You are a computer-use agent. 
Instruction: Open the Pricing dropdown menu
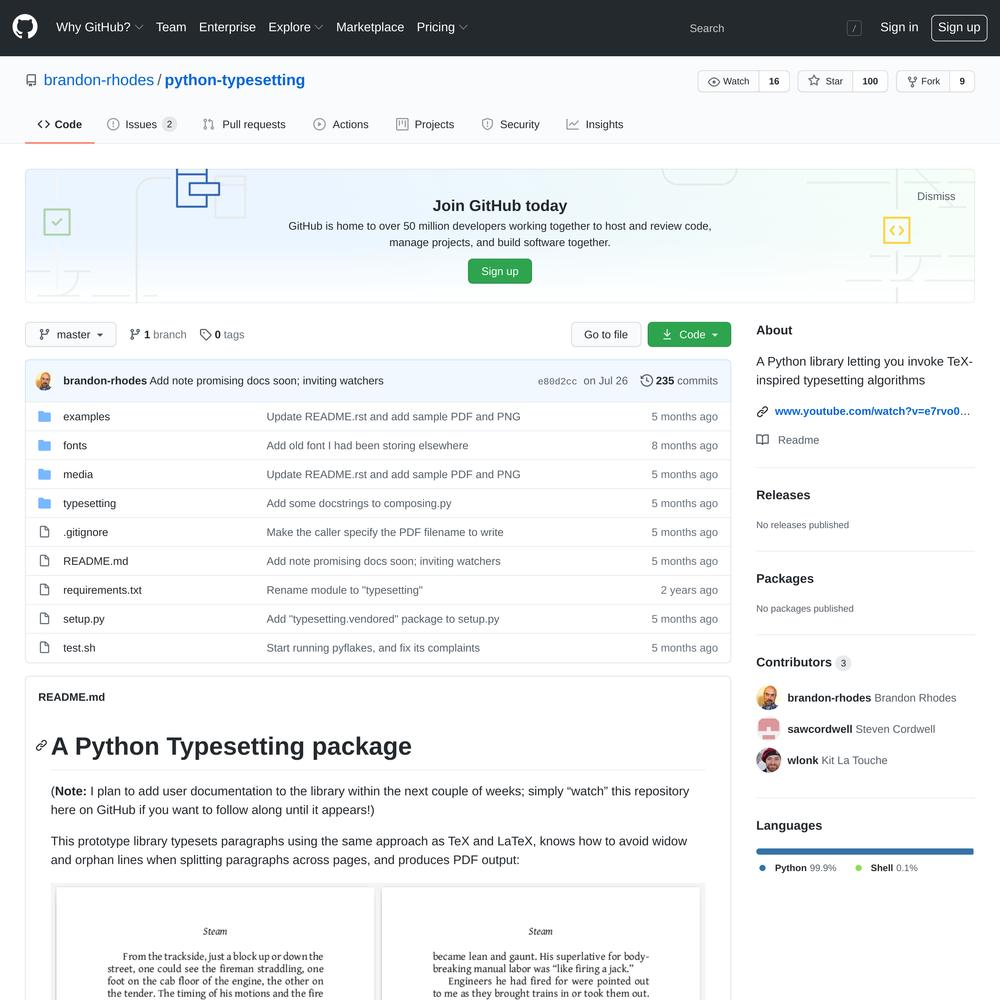coord(442,27)
